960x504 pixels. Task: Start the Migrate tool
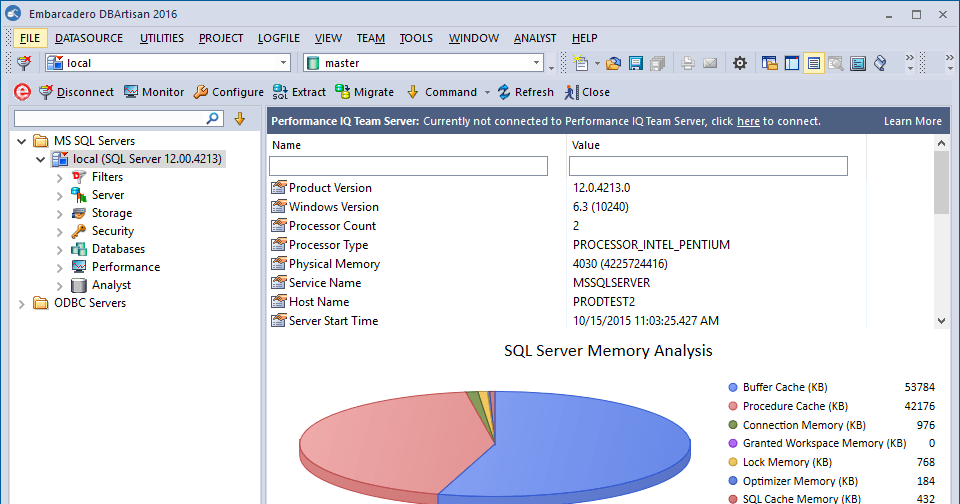[365, 92]
